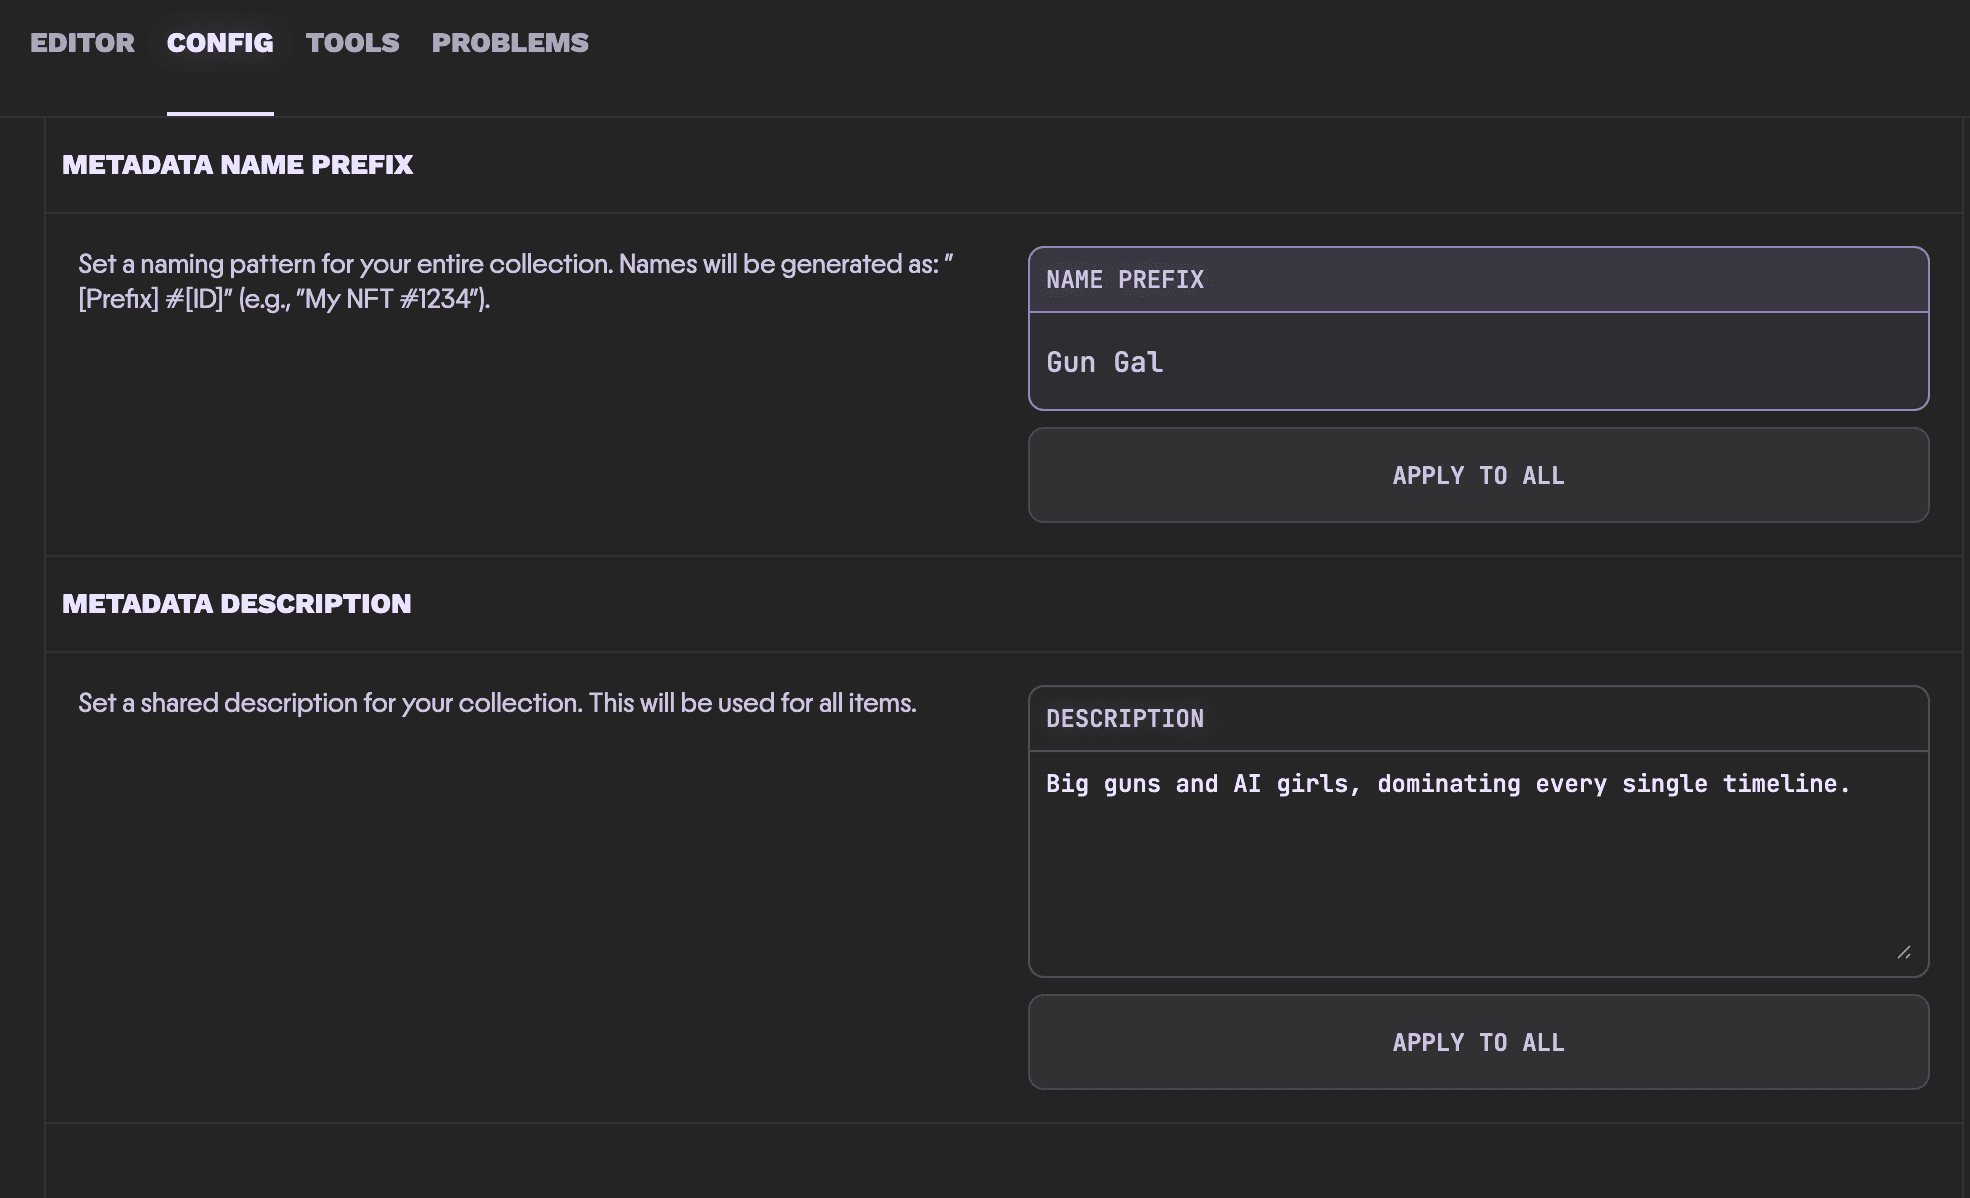
Task: Switch to the EDITOR tab
Action: pos(83,42)
